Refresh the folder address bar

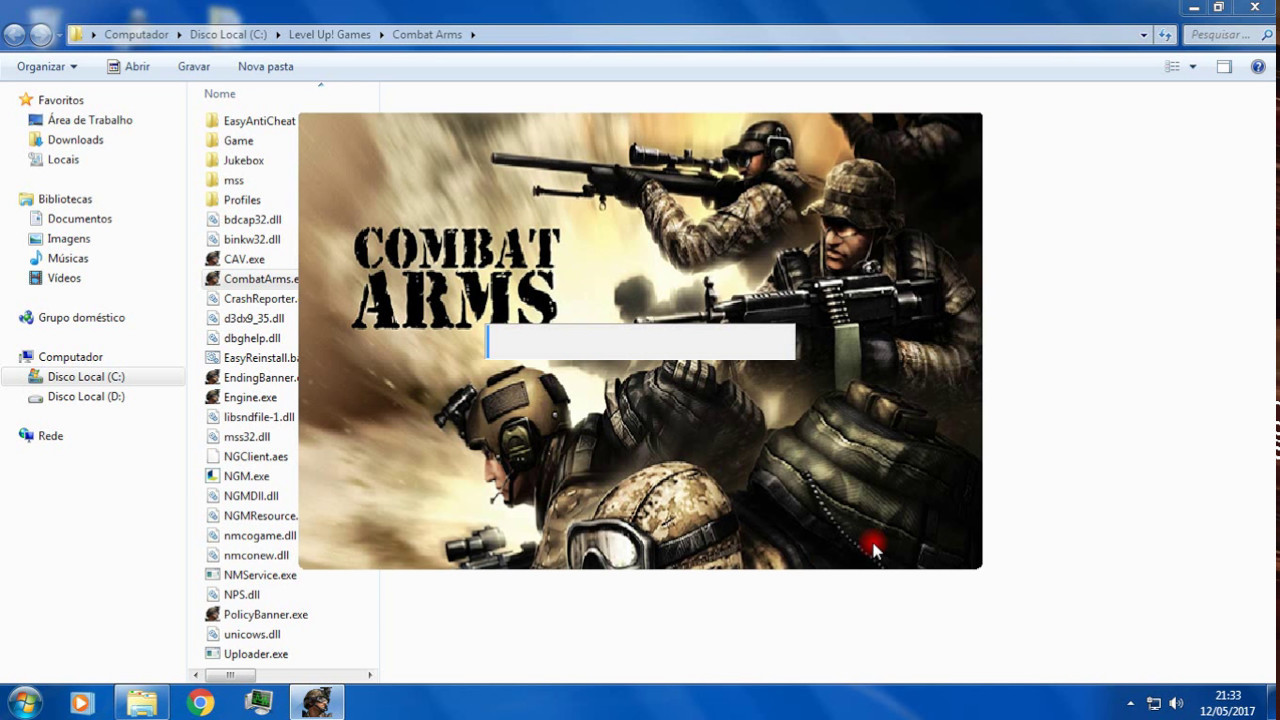coord(1165,35)
